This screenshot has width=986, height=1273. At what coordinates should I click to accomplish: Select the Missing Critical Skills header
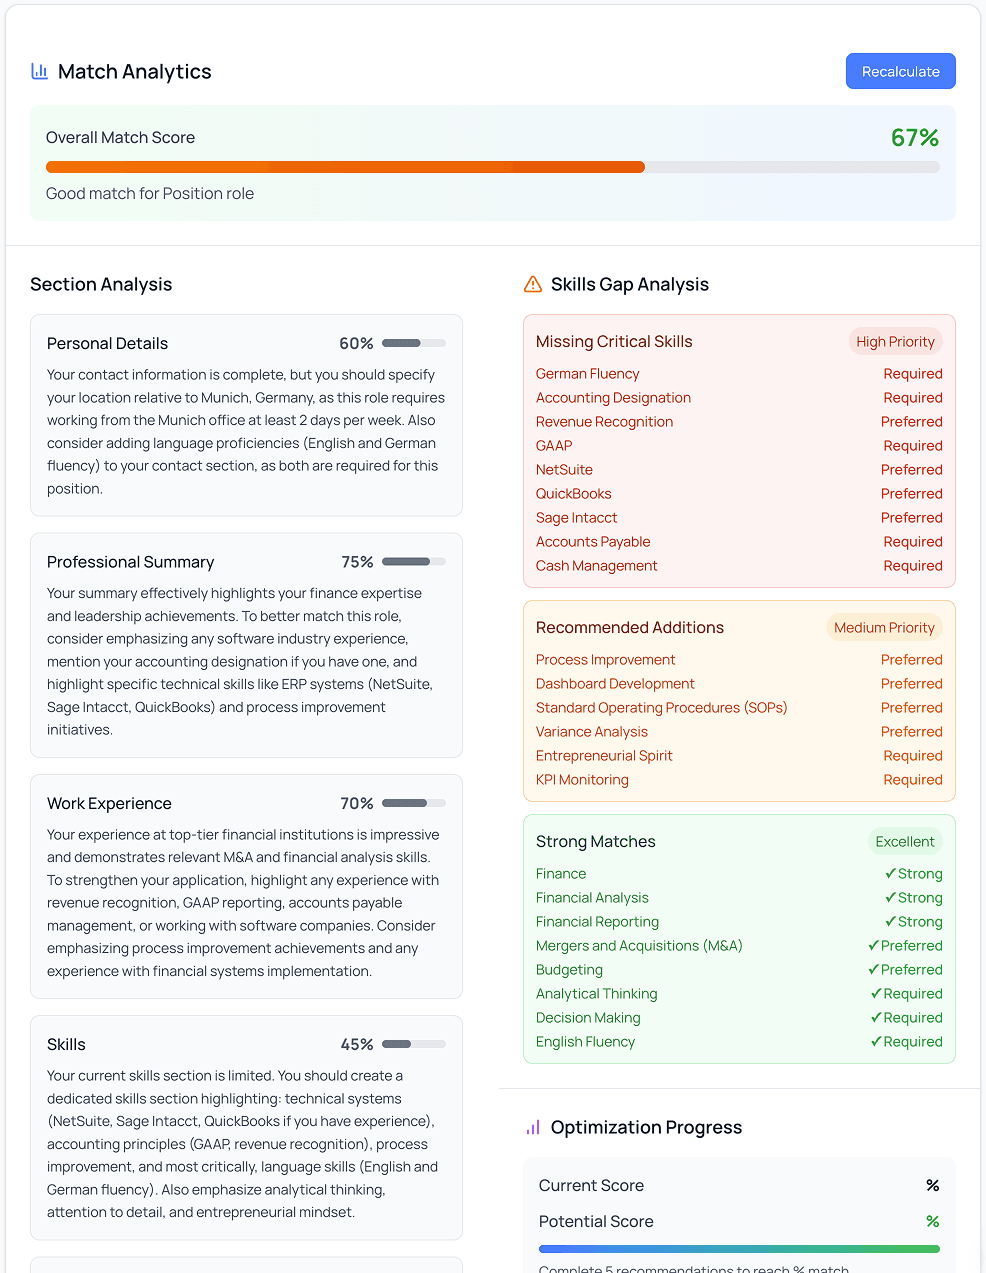[x=613, y=341]
